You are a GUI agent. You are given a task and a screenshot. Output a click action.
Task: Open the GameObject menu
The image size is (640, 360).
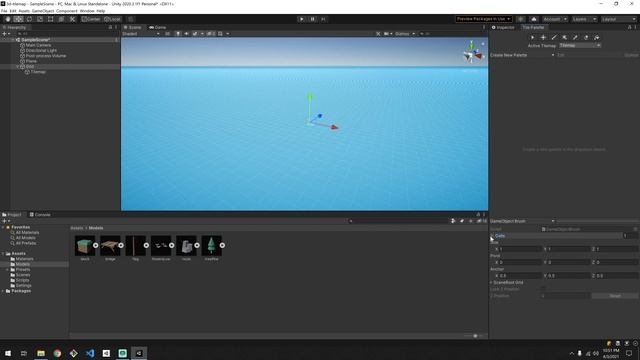(x=43, y=11)
